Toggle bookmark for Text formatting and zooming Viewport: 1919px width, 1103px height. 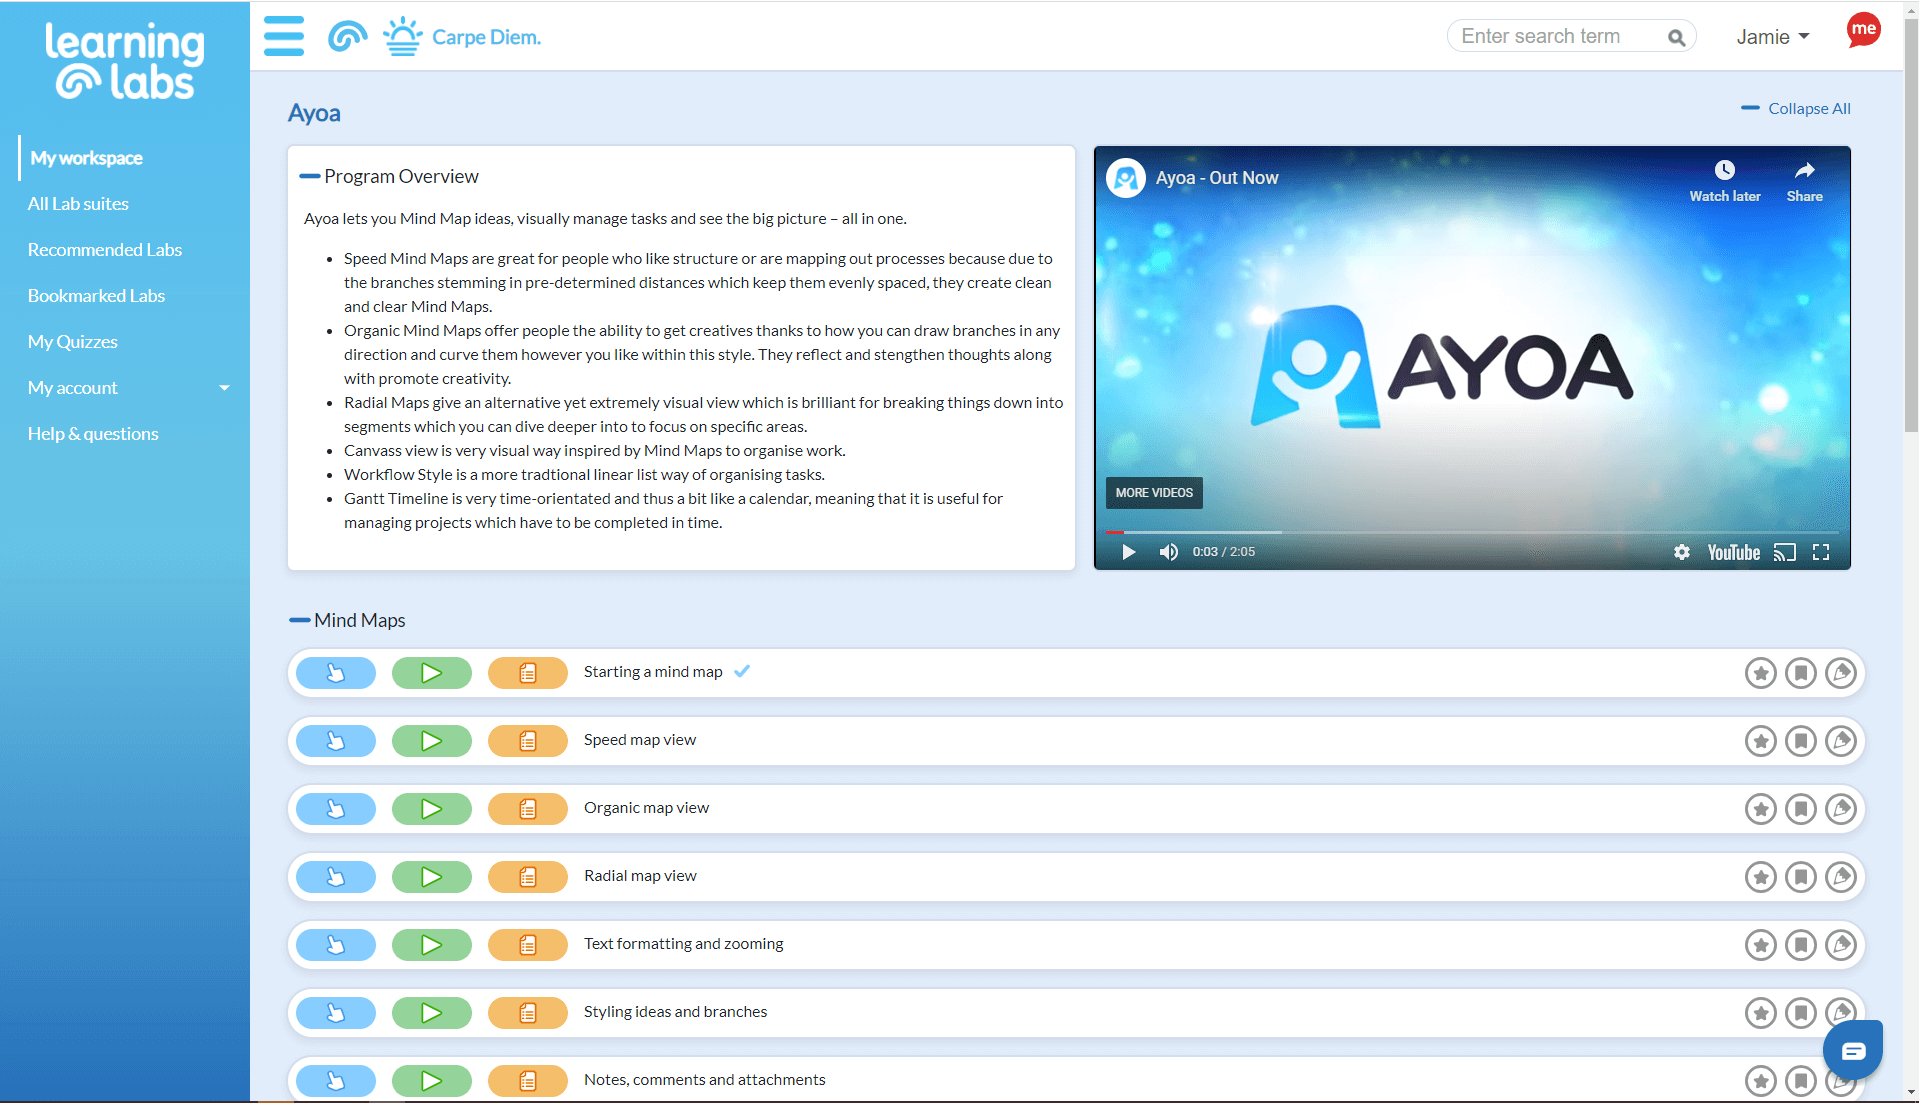[1801, 945]
